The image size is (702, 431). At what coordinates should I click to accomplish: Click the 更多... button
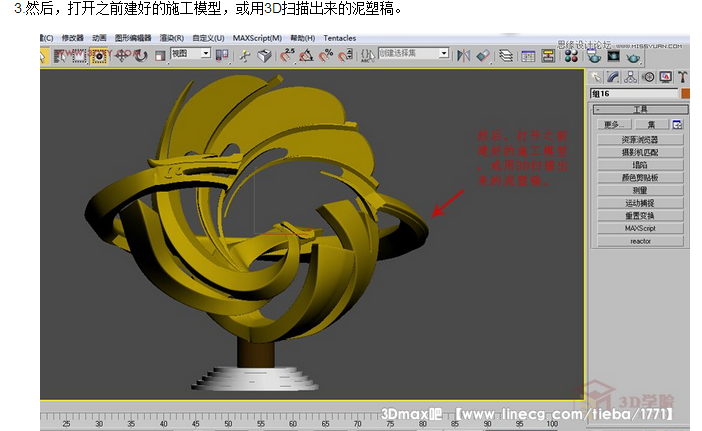point(614,124)
